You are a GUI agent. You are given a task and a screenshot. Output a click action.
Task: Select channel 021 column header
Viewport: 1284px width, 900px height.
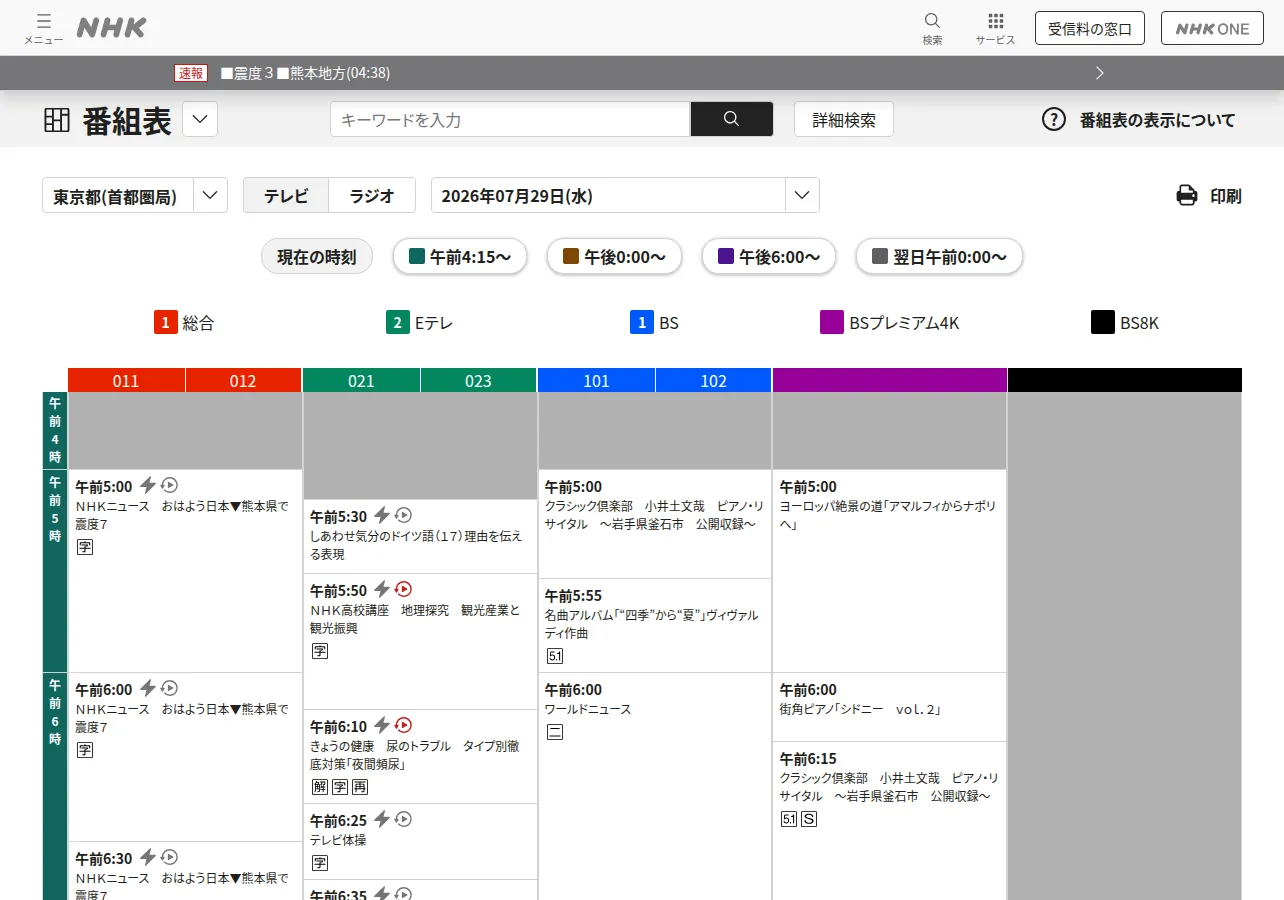pos(361,380)
